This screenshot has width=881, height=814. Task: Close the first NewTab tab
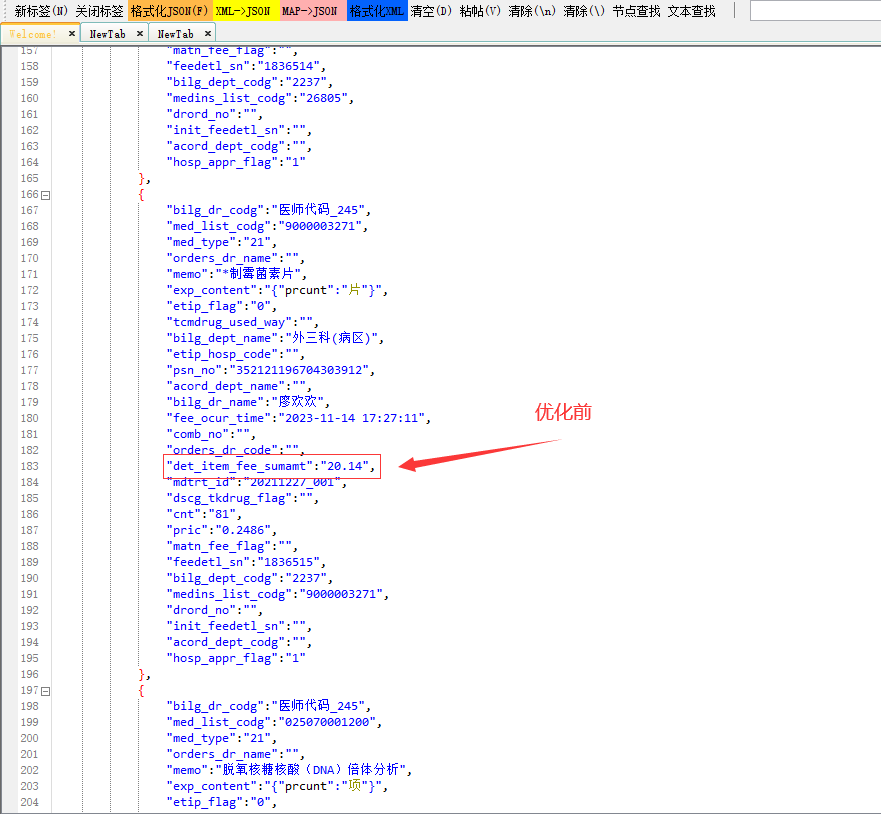(140, 34)
